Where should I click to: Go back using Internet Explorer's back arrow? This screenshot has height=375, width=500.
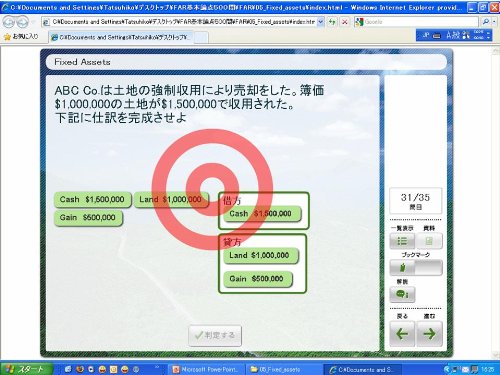(x=9, y=22)
